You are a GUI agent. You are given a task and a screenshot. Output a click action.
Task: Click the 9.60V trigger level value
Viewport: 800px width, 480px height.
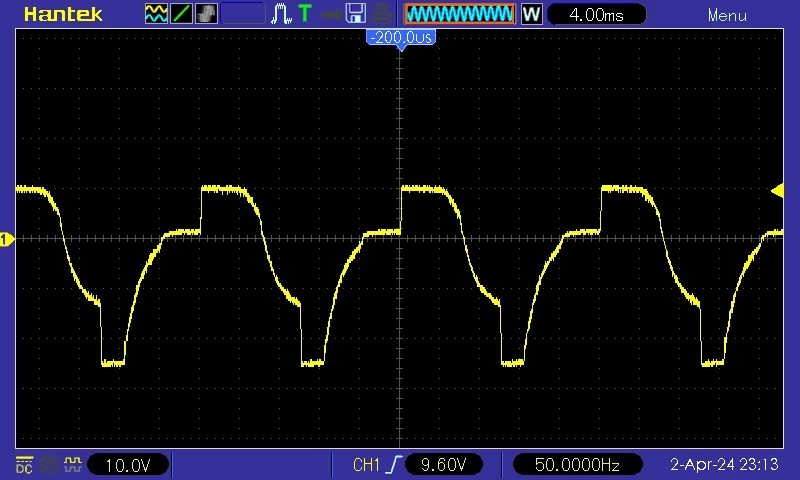pyautogui.click(x=443, y=465)
